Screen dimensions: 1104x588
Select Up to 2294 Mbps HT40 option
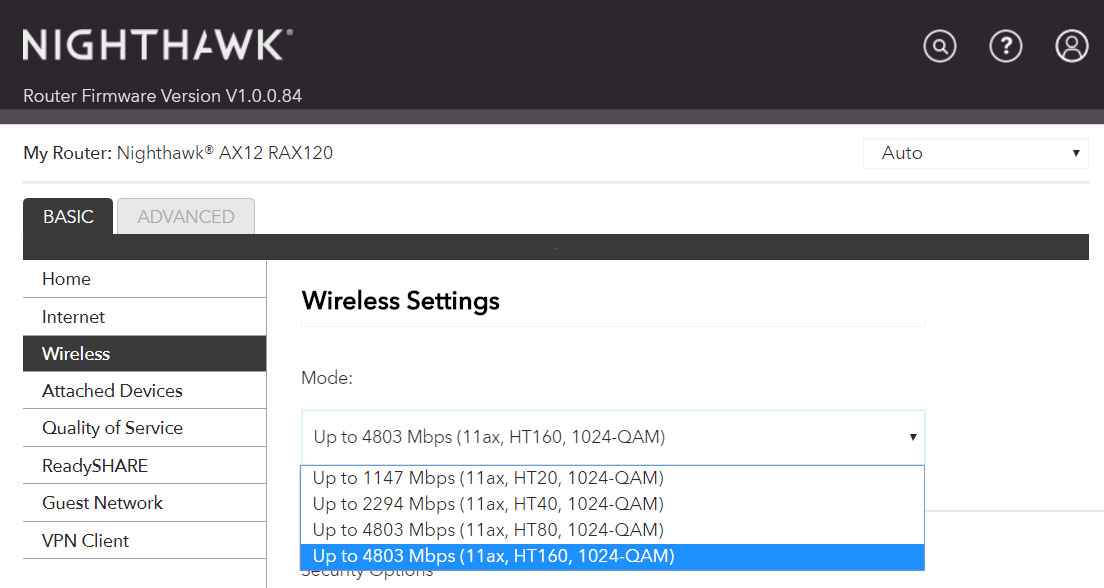click(x=612, y=504)
